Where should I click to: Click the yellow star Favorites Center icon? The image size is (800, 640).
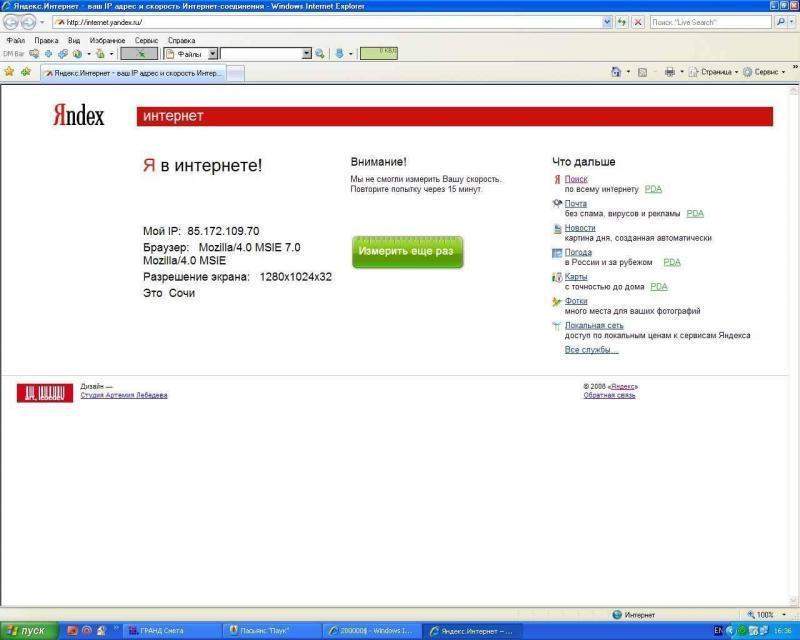coord(9,72)
